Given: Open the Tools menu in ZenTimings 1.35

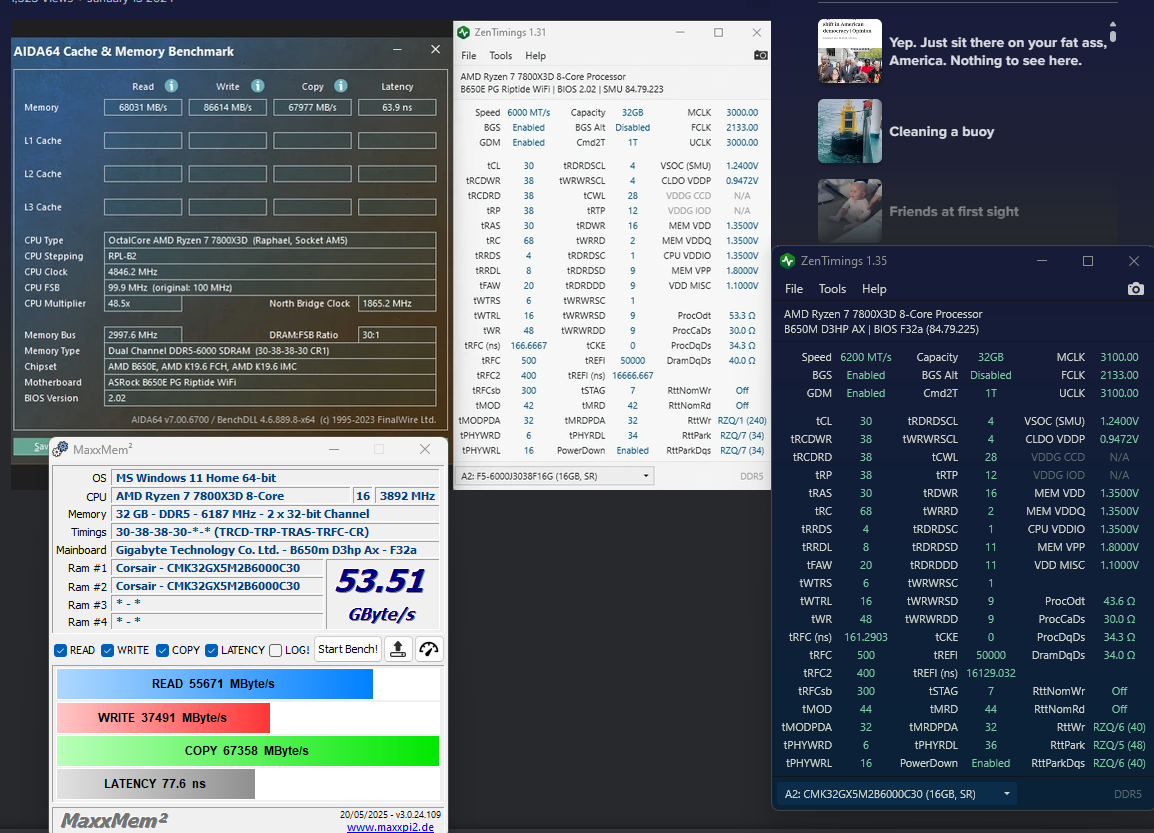Looking at the screenshot, I should pyautogui.click(x=833, y=288).
